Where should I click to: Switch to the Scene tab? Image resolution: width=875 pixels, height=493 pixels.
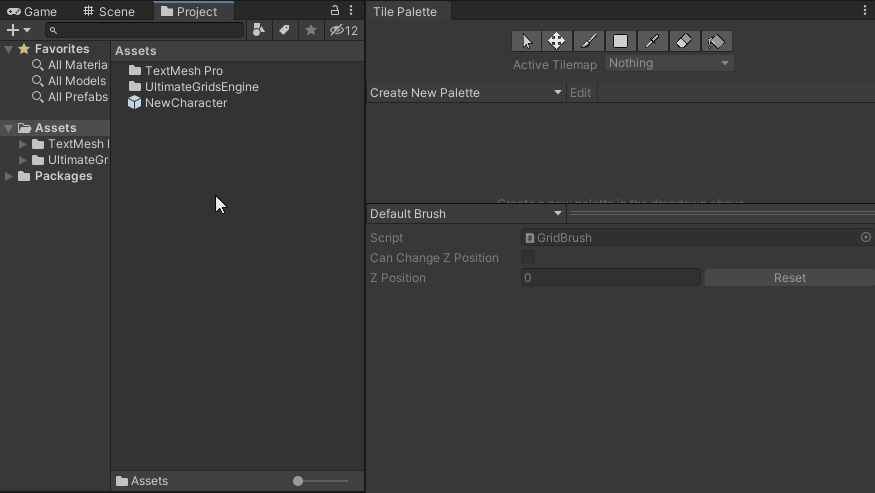[x=109, y=11]
